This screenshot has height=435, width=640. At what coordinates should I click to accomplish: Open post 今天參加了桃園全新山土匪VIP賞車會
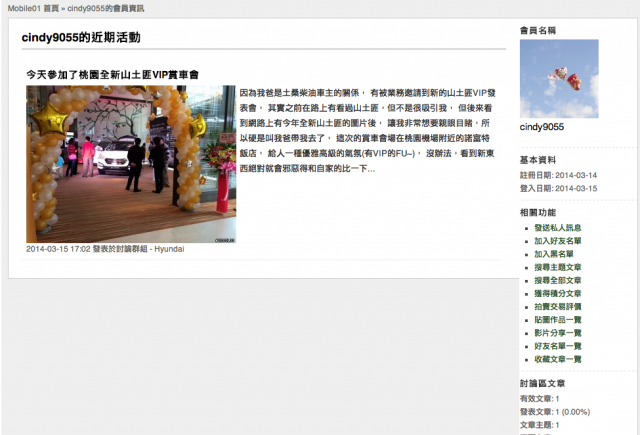click(x=112, y=75)
